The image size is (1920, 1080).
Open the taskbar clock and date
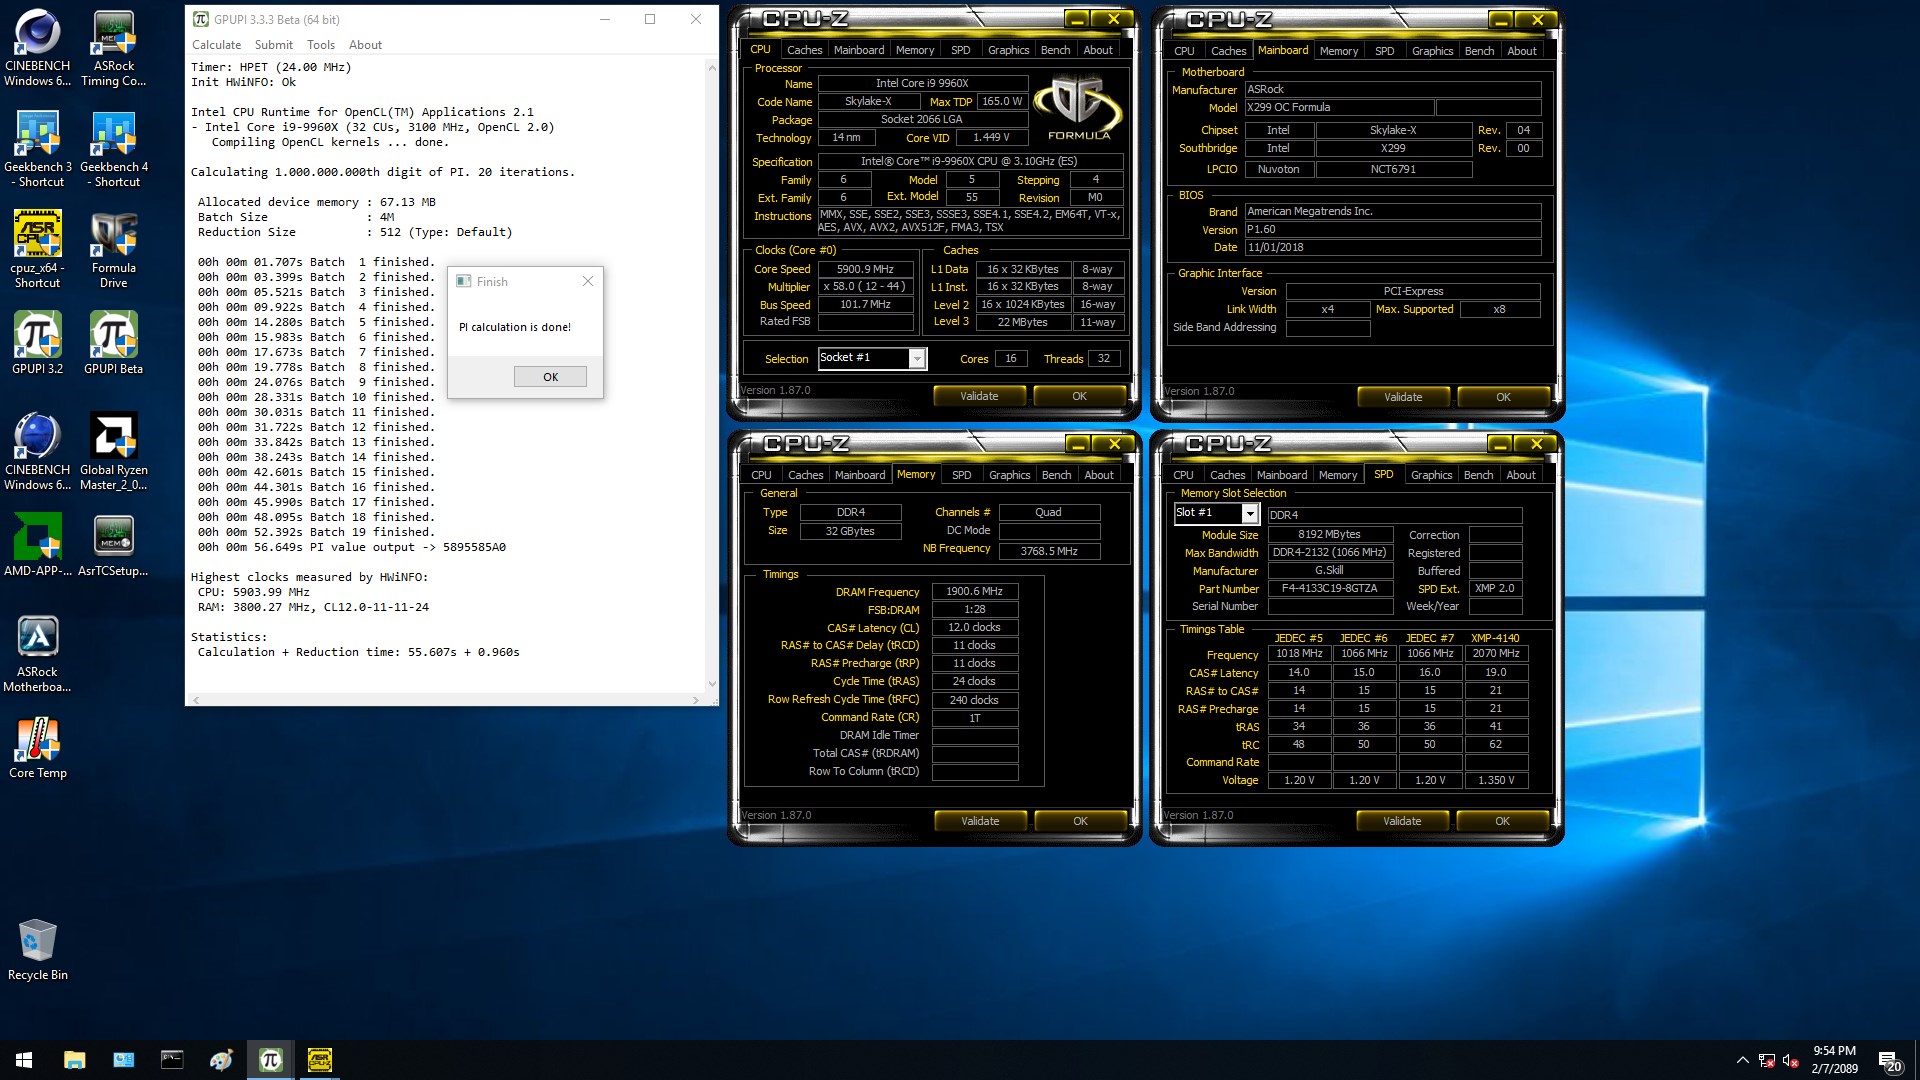pos(1834,1060)
